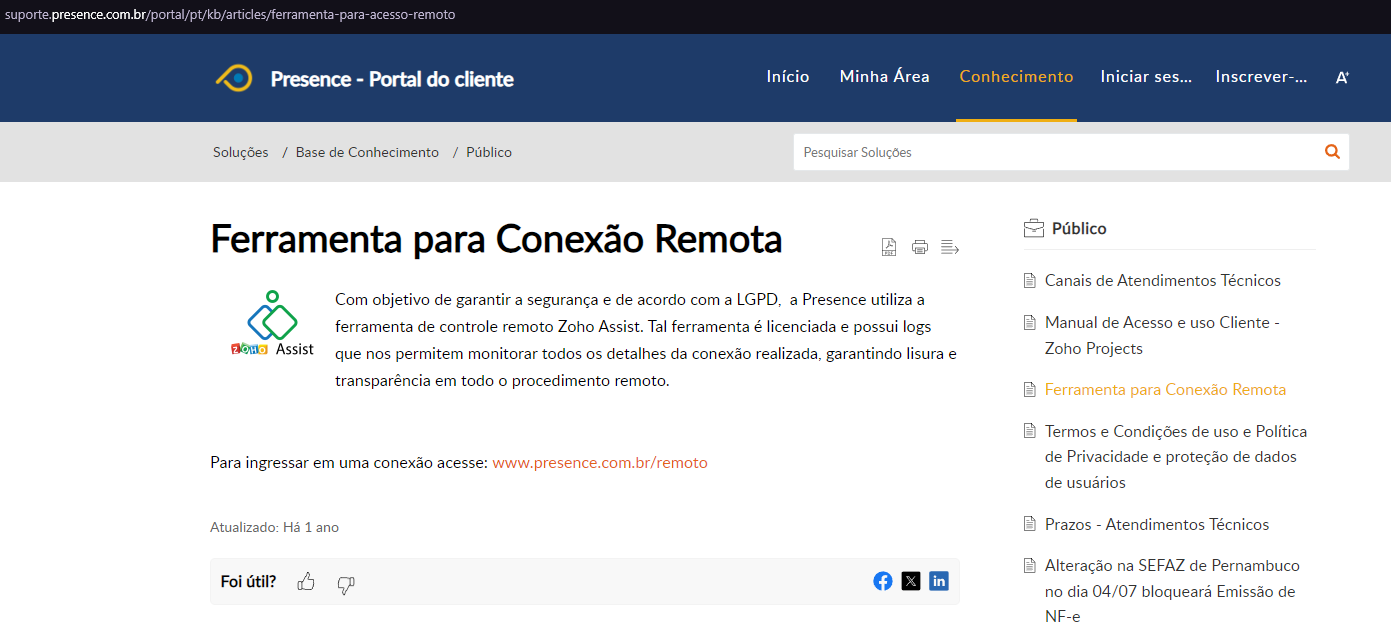The image size is (1391, 643).
Task: Click document icon beside Canais de Atendimentos
Action: pyautogui.click(x=1030, y=281)
